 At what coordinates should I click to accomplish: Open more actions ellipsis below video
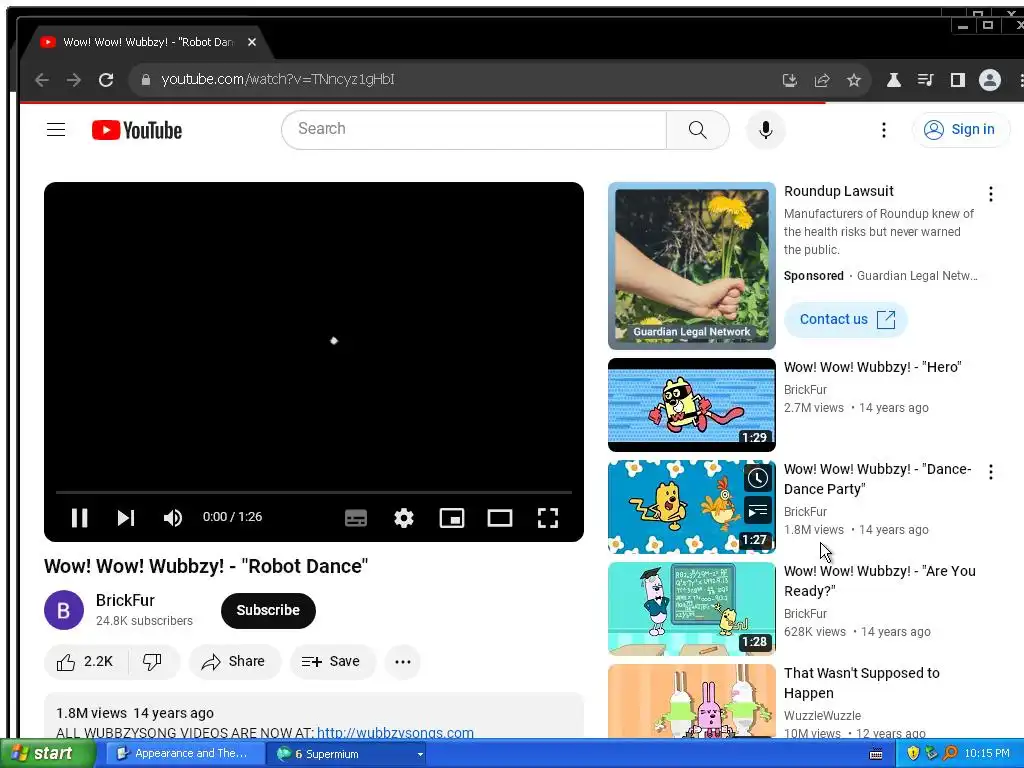coord(402,662)
